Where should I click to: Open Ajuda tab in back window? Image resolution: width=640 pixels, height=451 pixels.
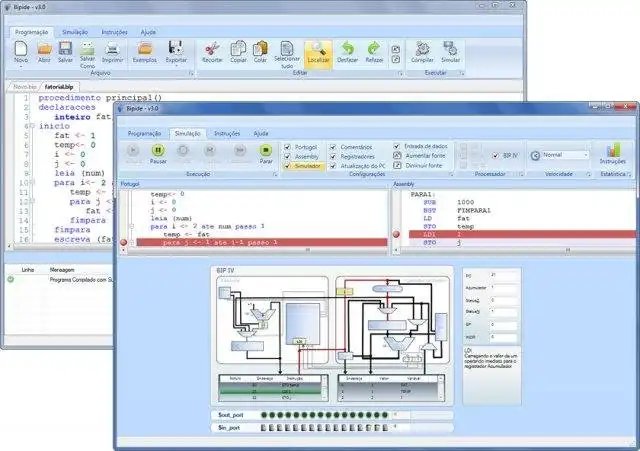tap(148, 32)
